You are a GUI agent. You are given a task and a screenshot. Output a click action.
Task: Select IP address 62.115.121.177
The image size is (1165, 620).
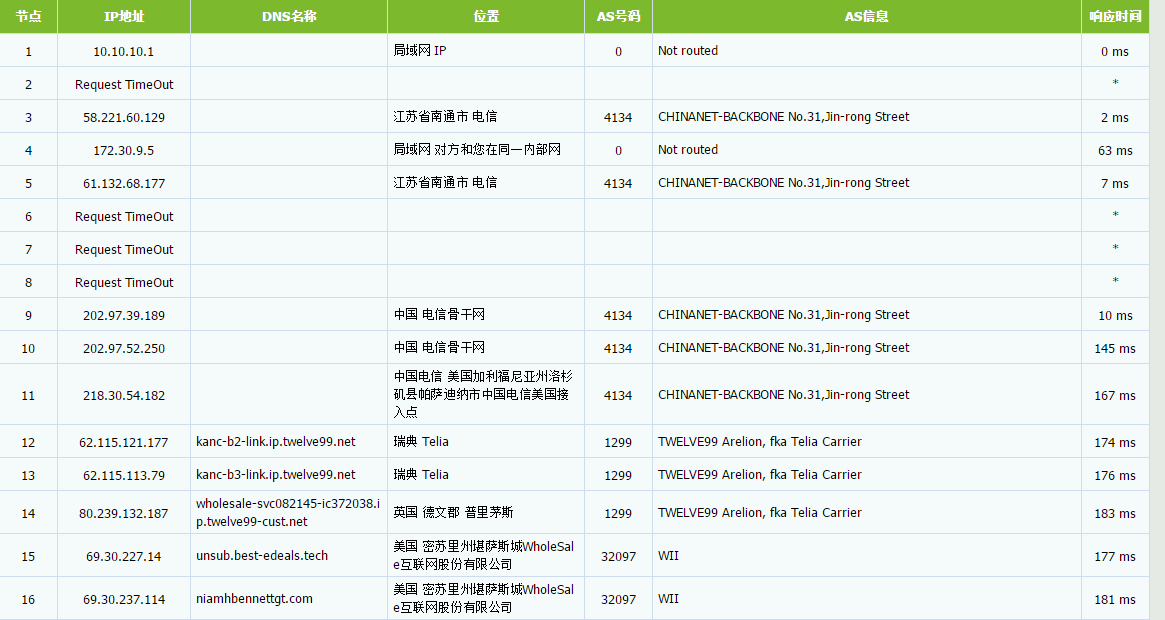[x=124, y=442]
